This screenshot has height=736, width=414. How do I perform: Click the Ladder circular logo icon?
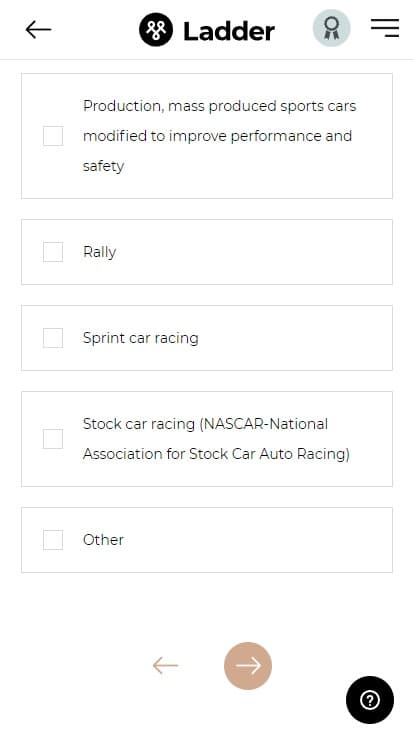click(x=156, y=30)
